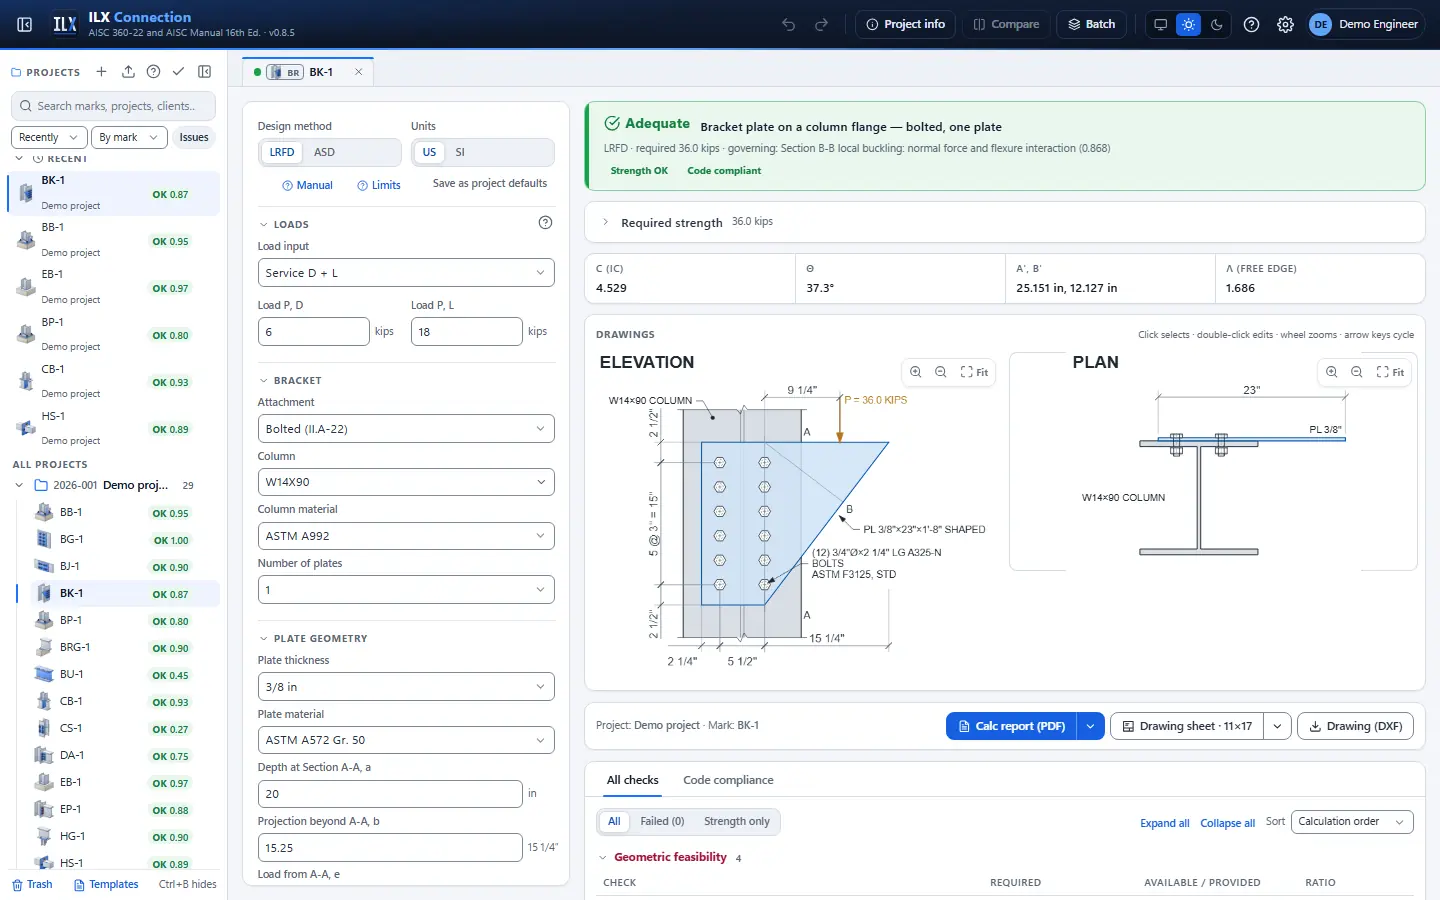Zoom out on the Plan drawing
Screen dimensions: 1440x900
coord(1357,372)
